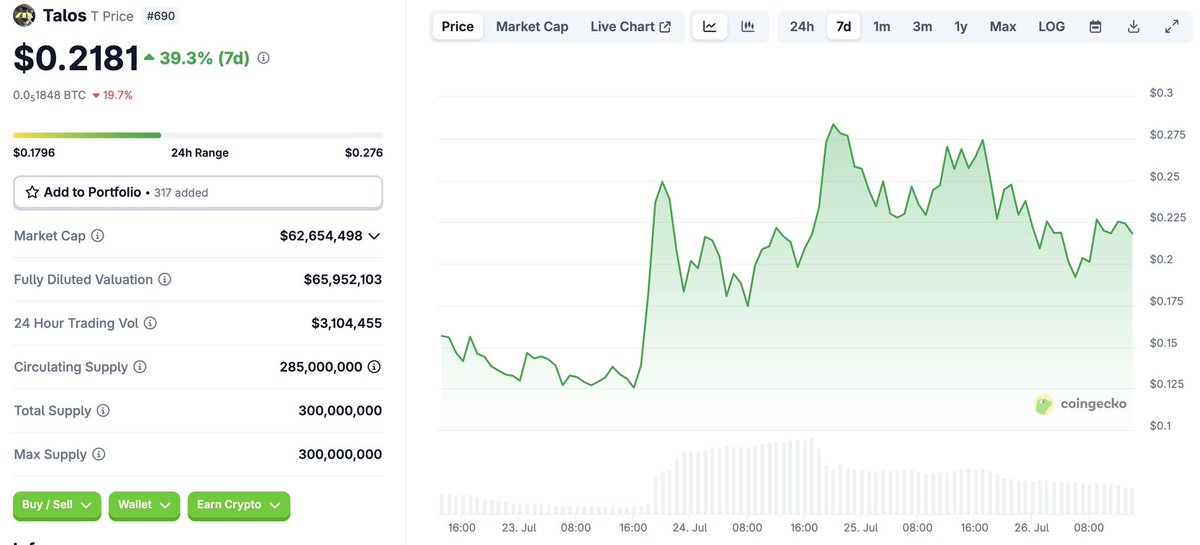The height and width of the screenshot is (545, 1200).
Task: Set chart range to 1y
Action: point(961,27)
